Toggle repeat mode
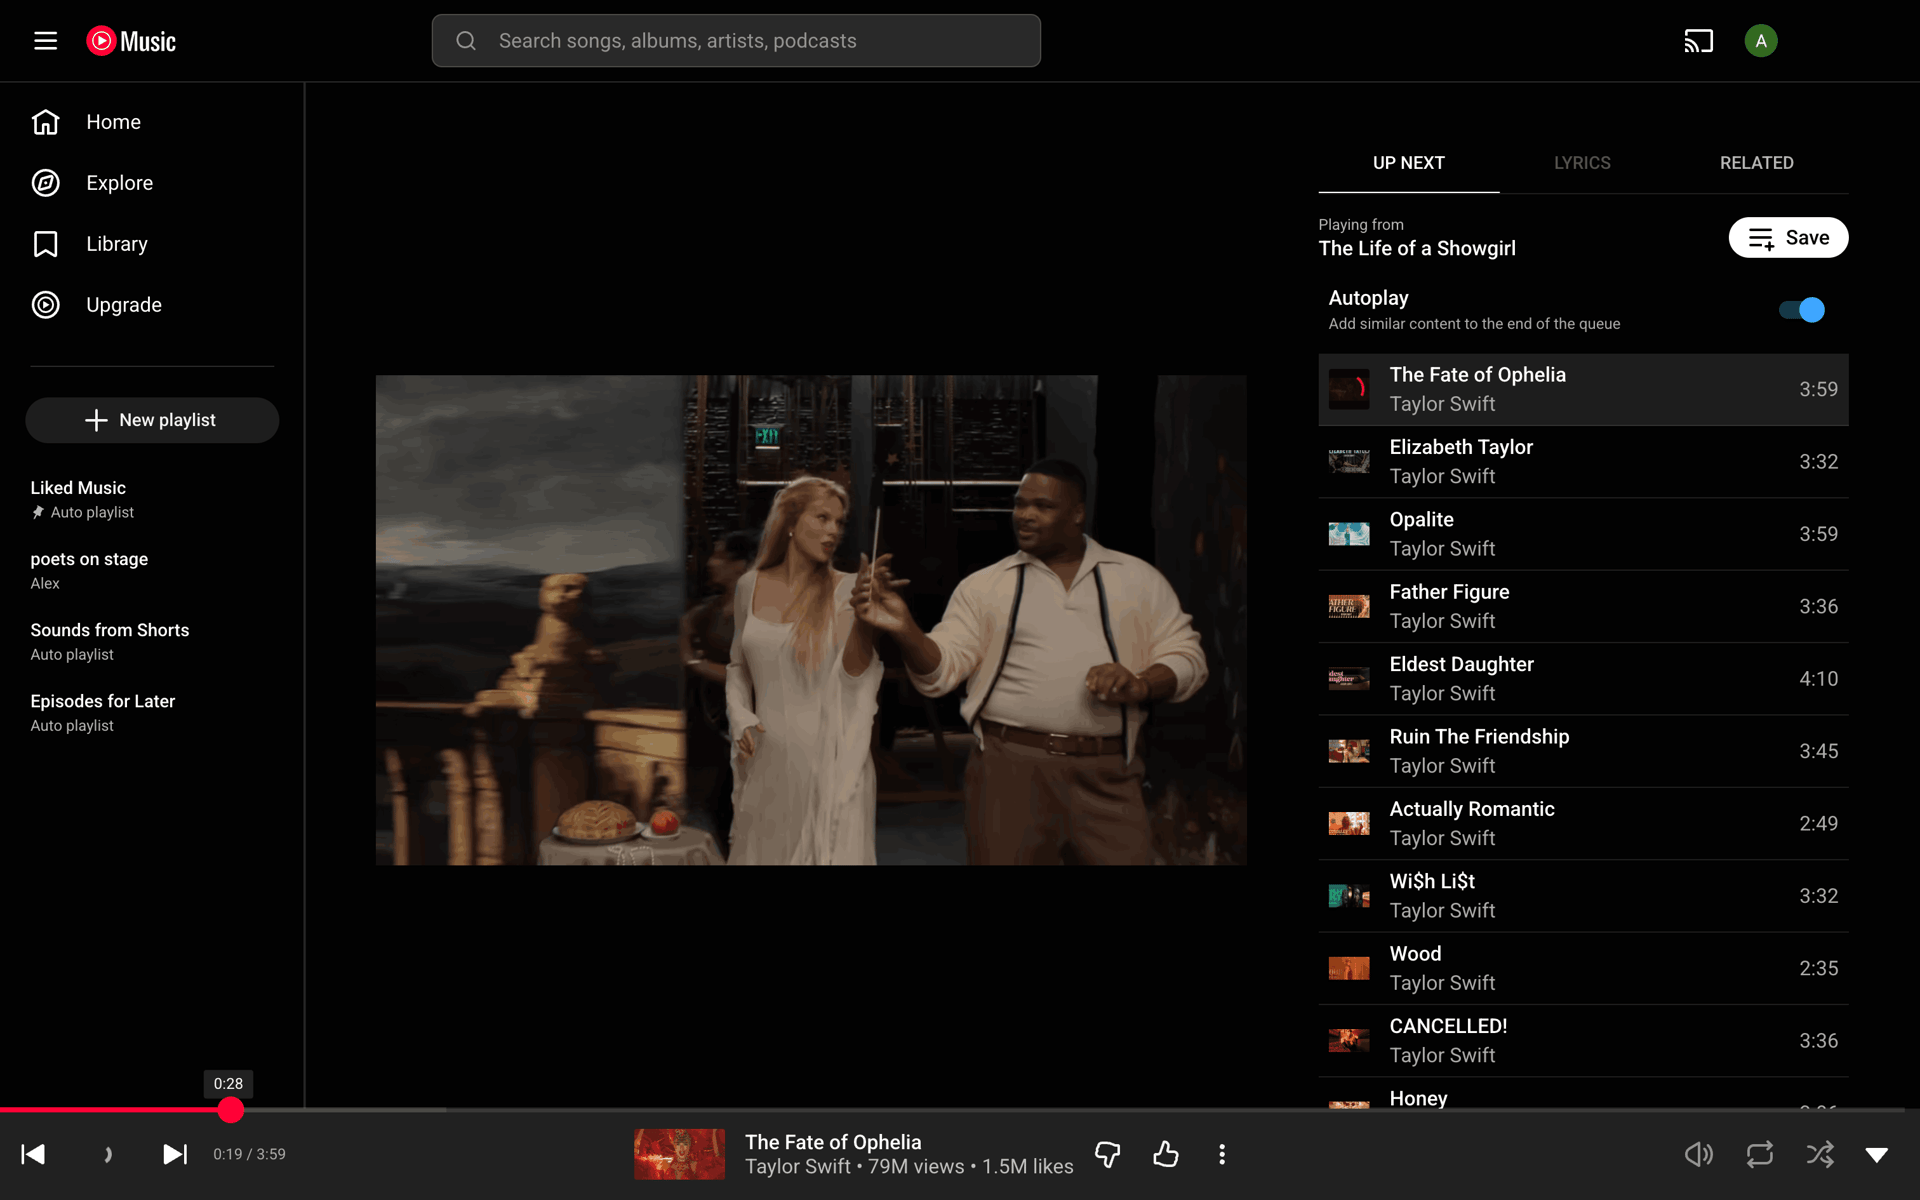1920x1200 pixels. click(x=1759, y=1154)
